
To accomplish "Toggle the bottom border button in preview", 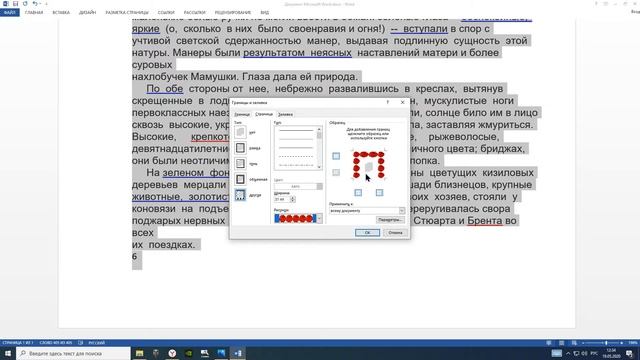I will point(336,172).
